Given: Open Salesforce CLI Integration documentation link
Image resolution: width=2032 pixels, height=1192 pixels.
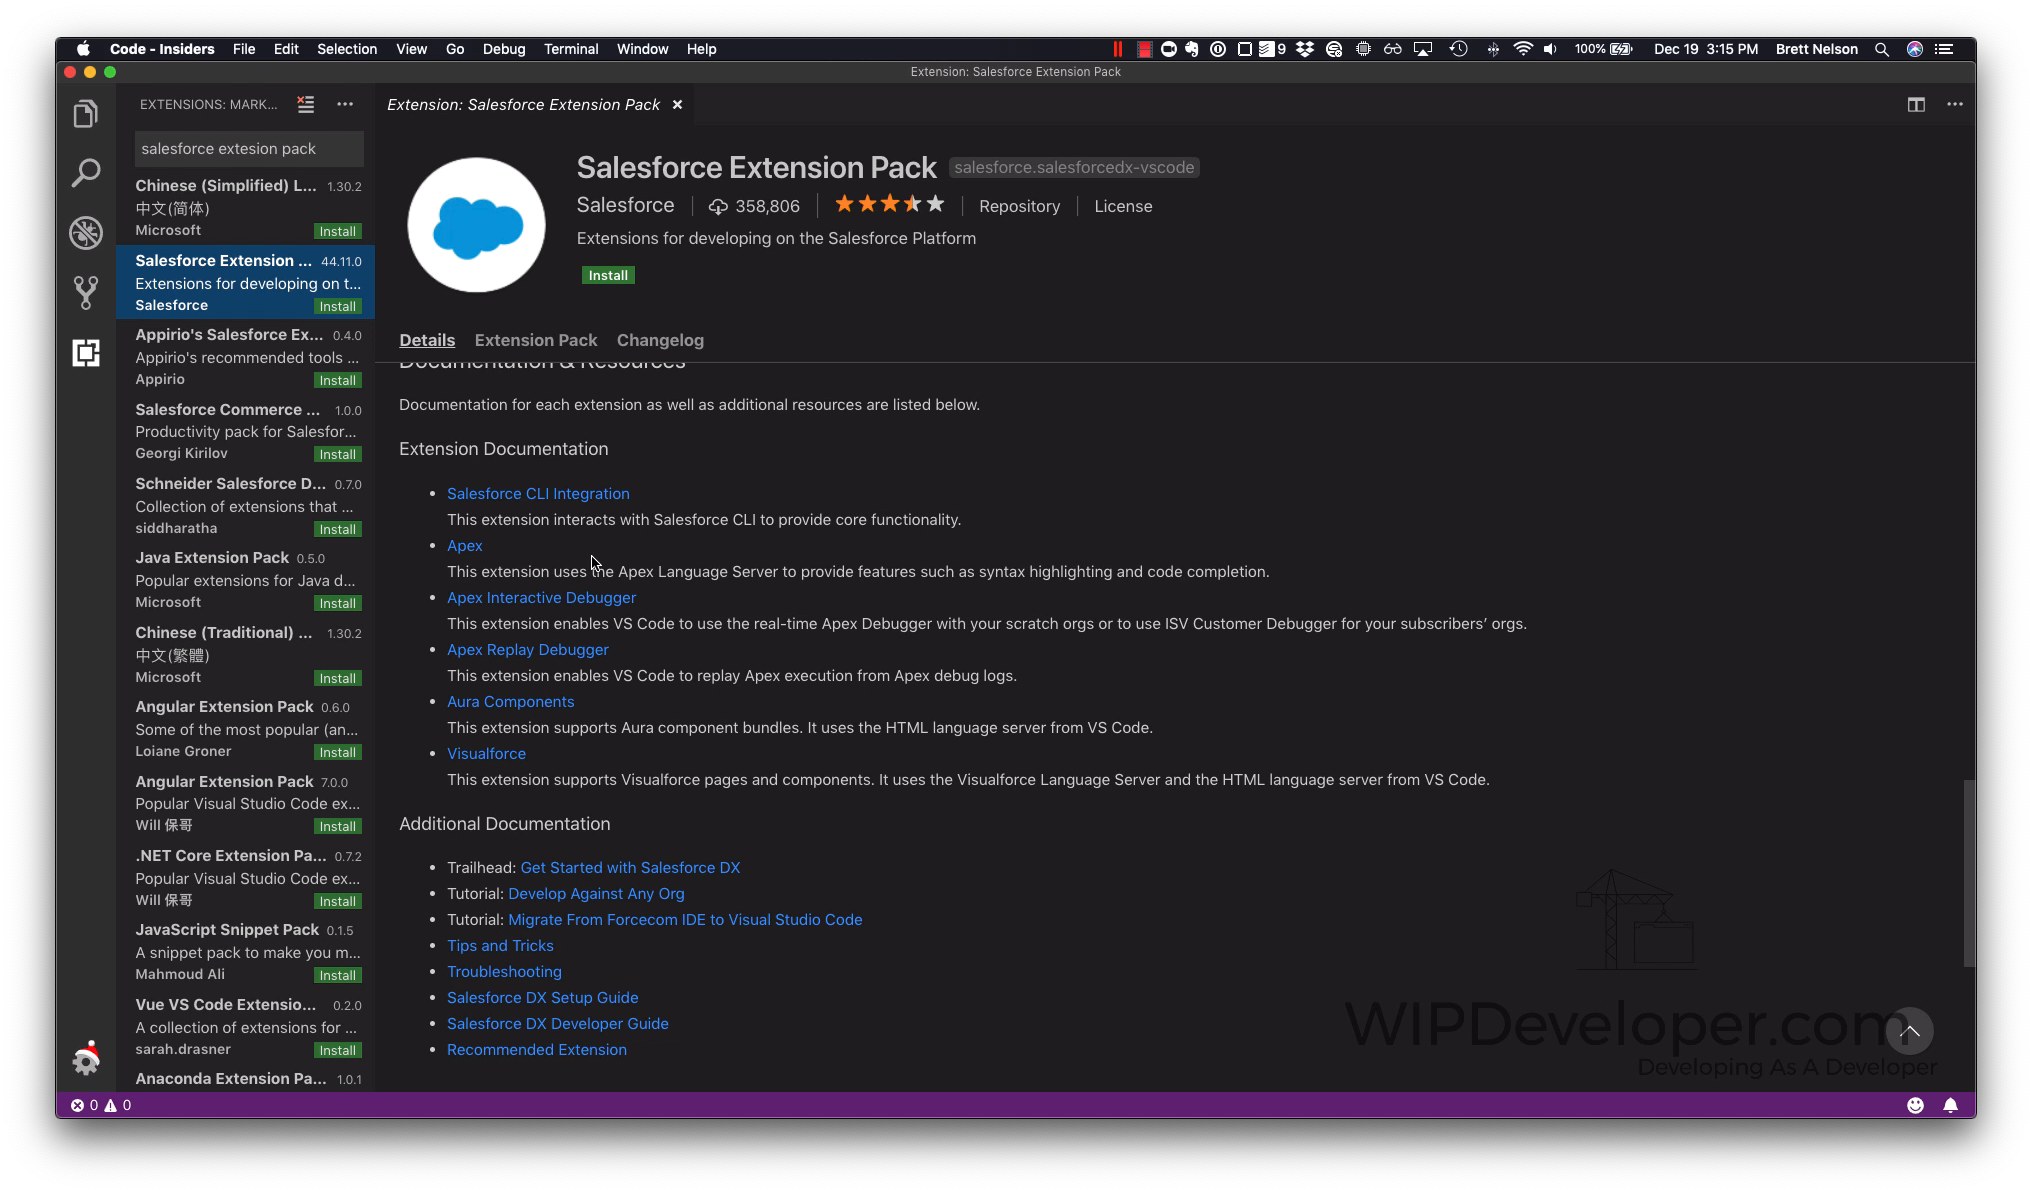Looking at the screenshot, I should pos(538,493).
